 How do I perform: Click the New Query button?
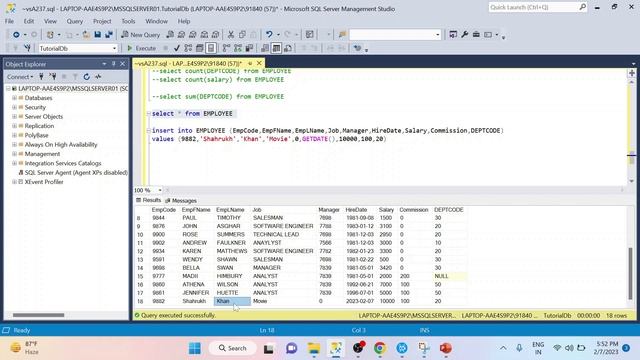(x=140, y=35)
